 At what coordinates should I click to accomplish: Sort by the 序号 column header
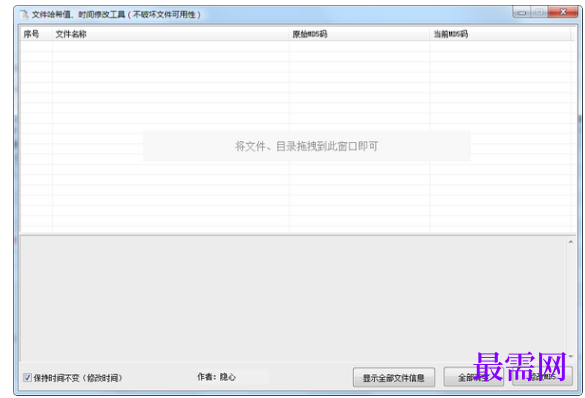click(x=36, y=34)
